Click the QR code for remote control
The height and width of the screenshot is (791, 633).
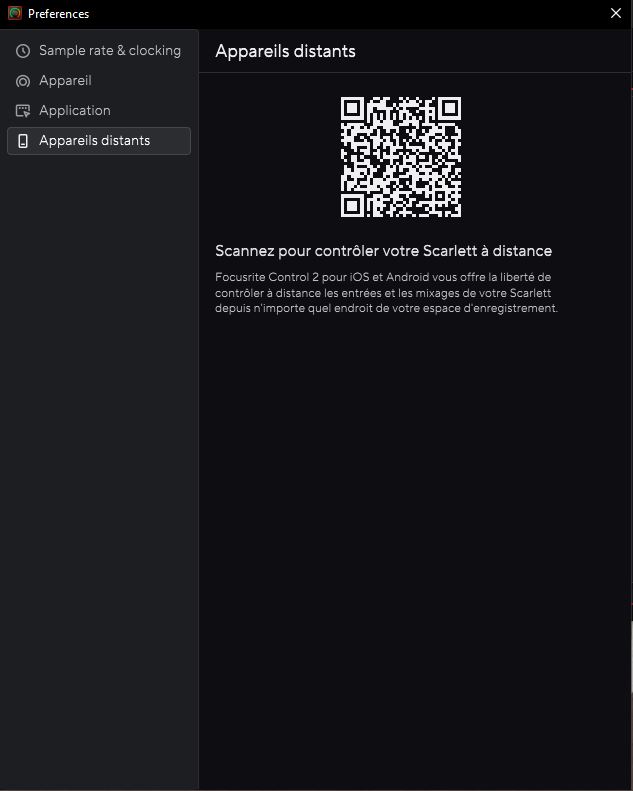(401, 157)
